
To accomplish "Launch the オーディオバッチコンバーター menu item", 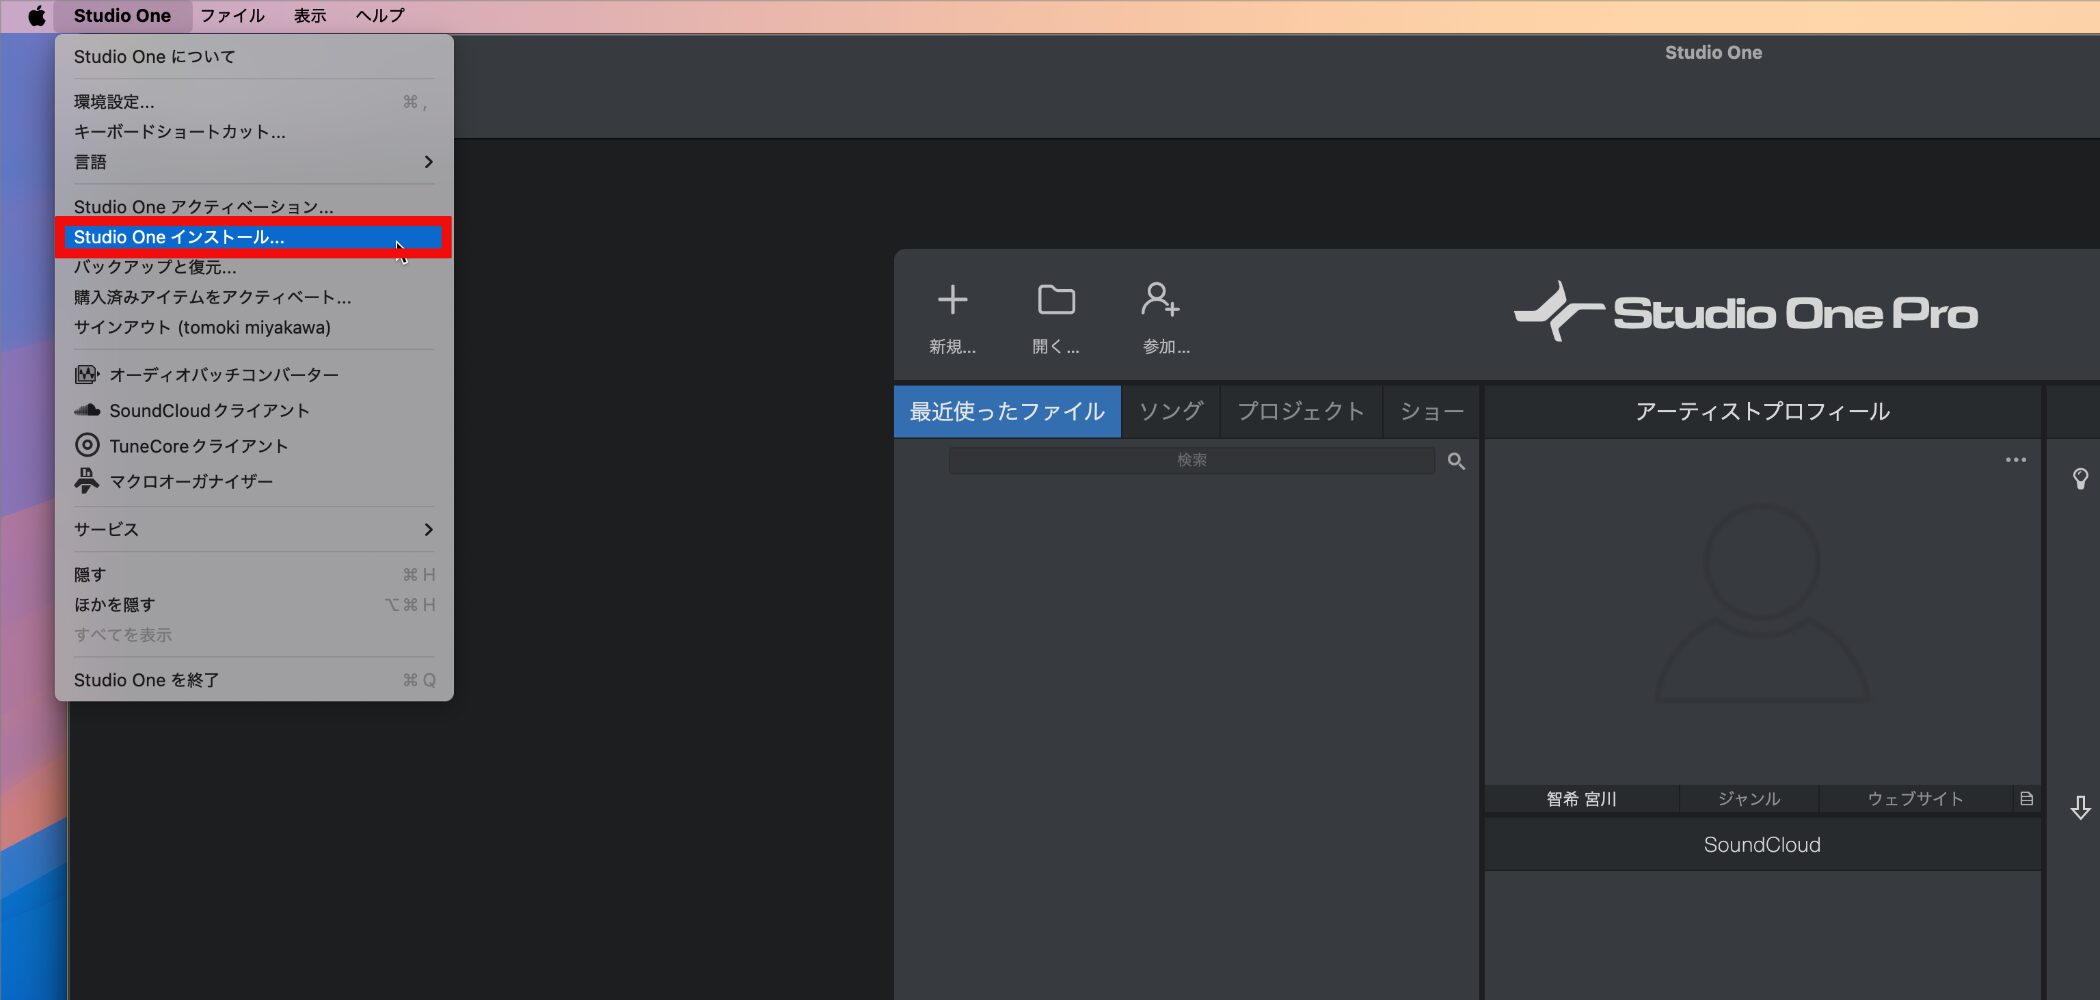I will point(223,375).
